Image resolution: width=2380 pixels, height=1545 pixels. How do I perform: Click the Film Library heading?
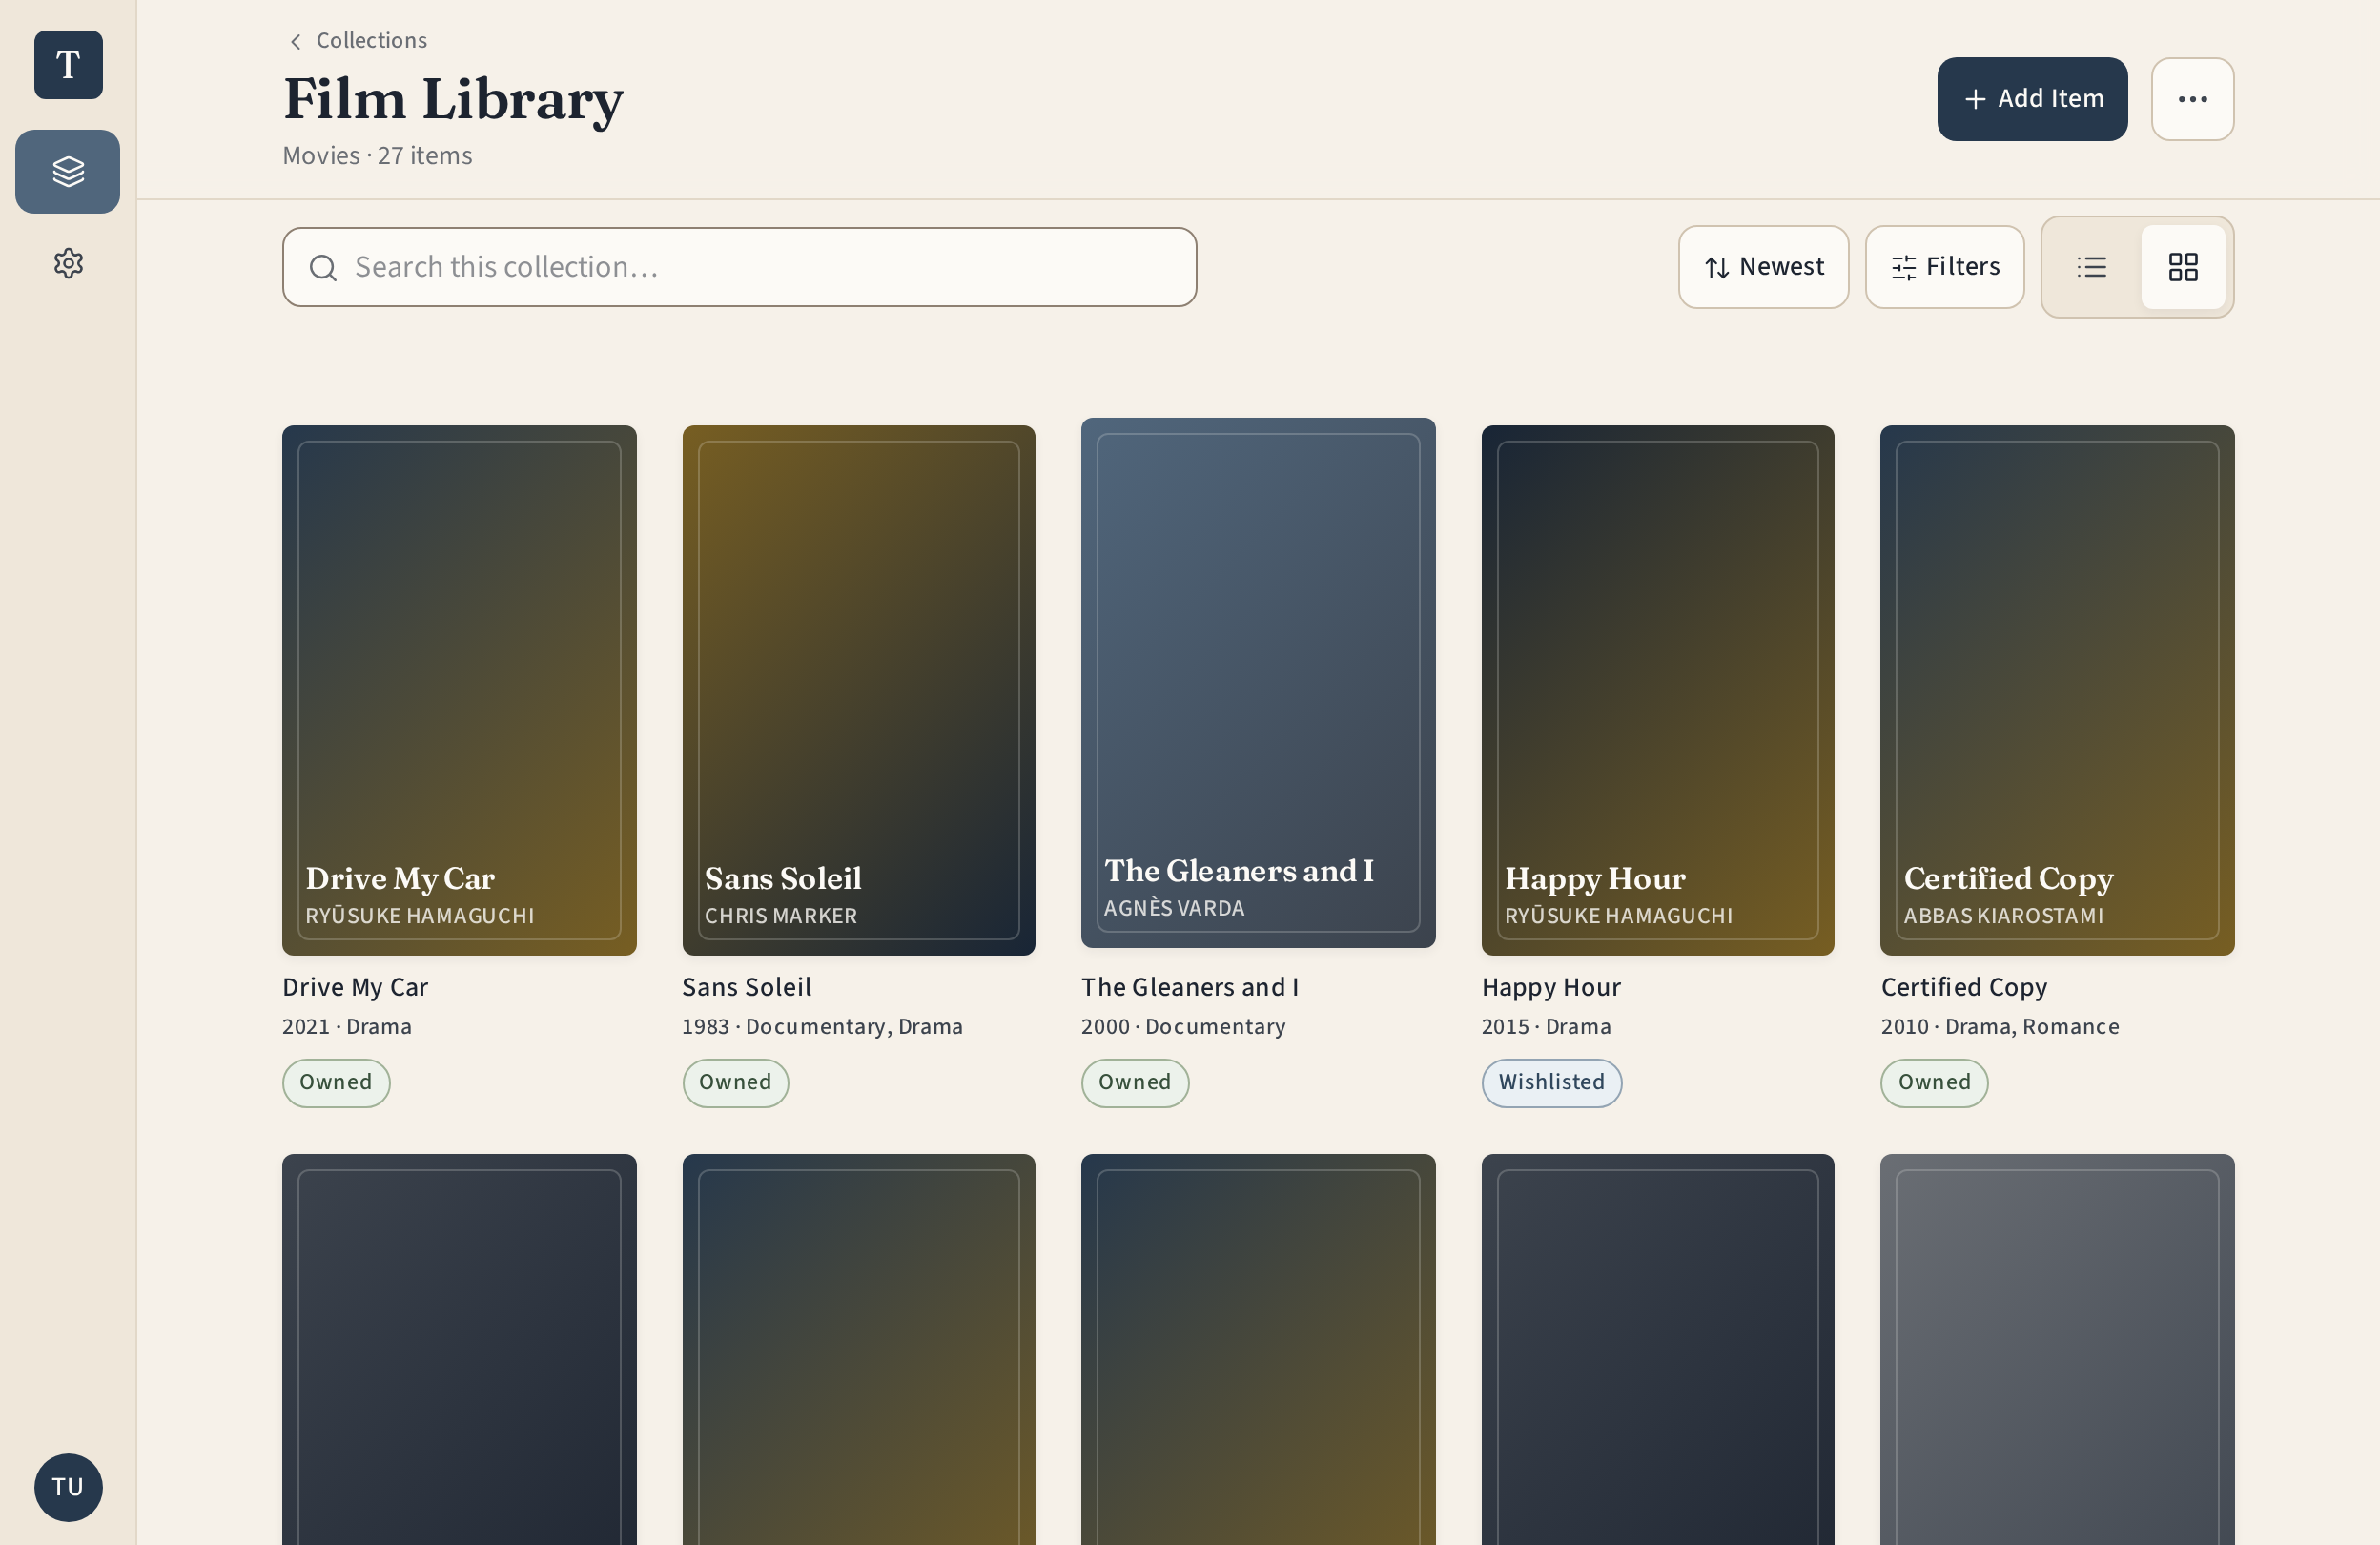click(x=453, y=99)
